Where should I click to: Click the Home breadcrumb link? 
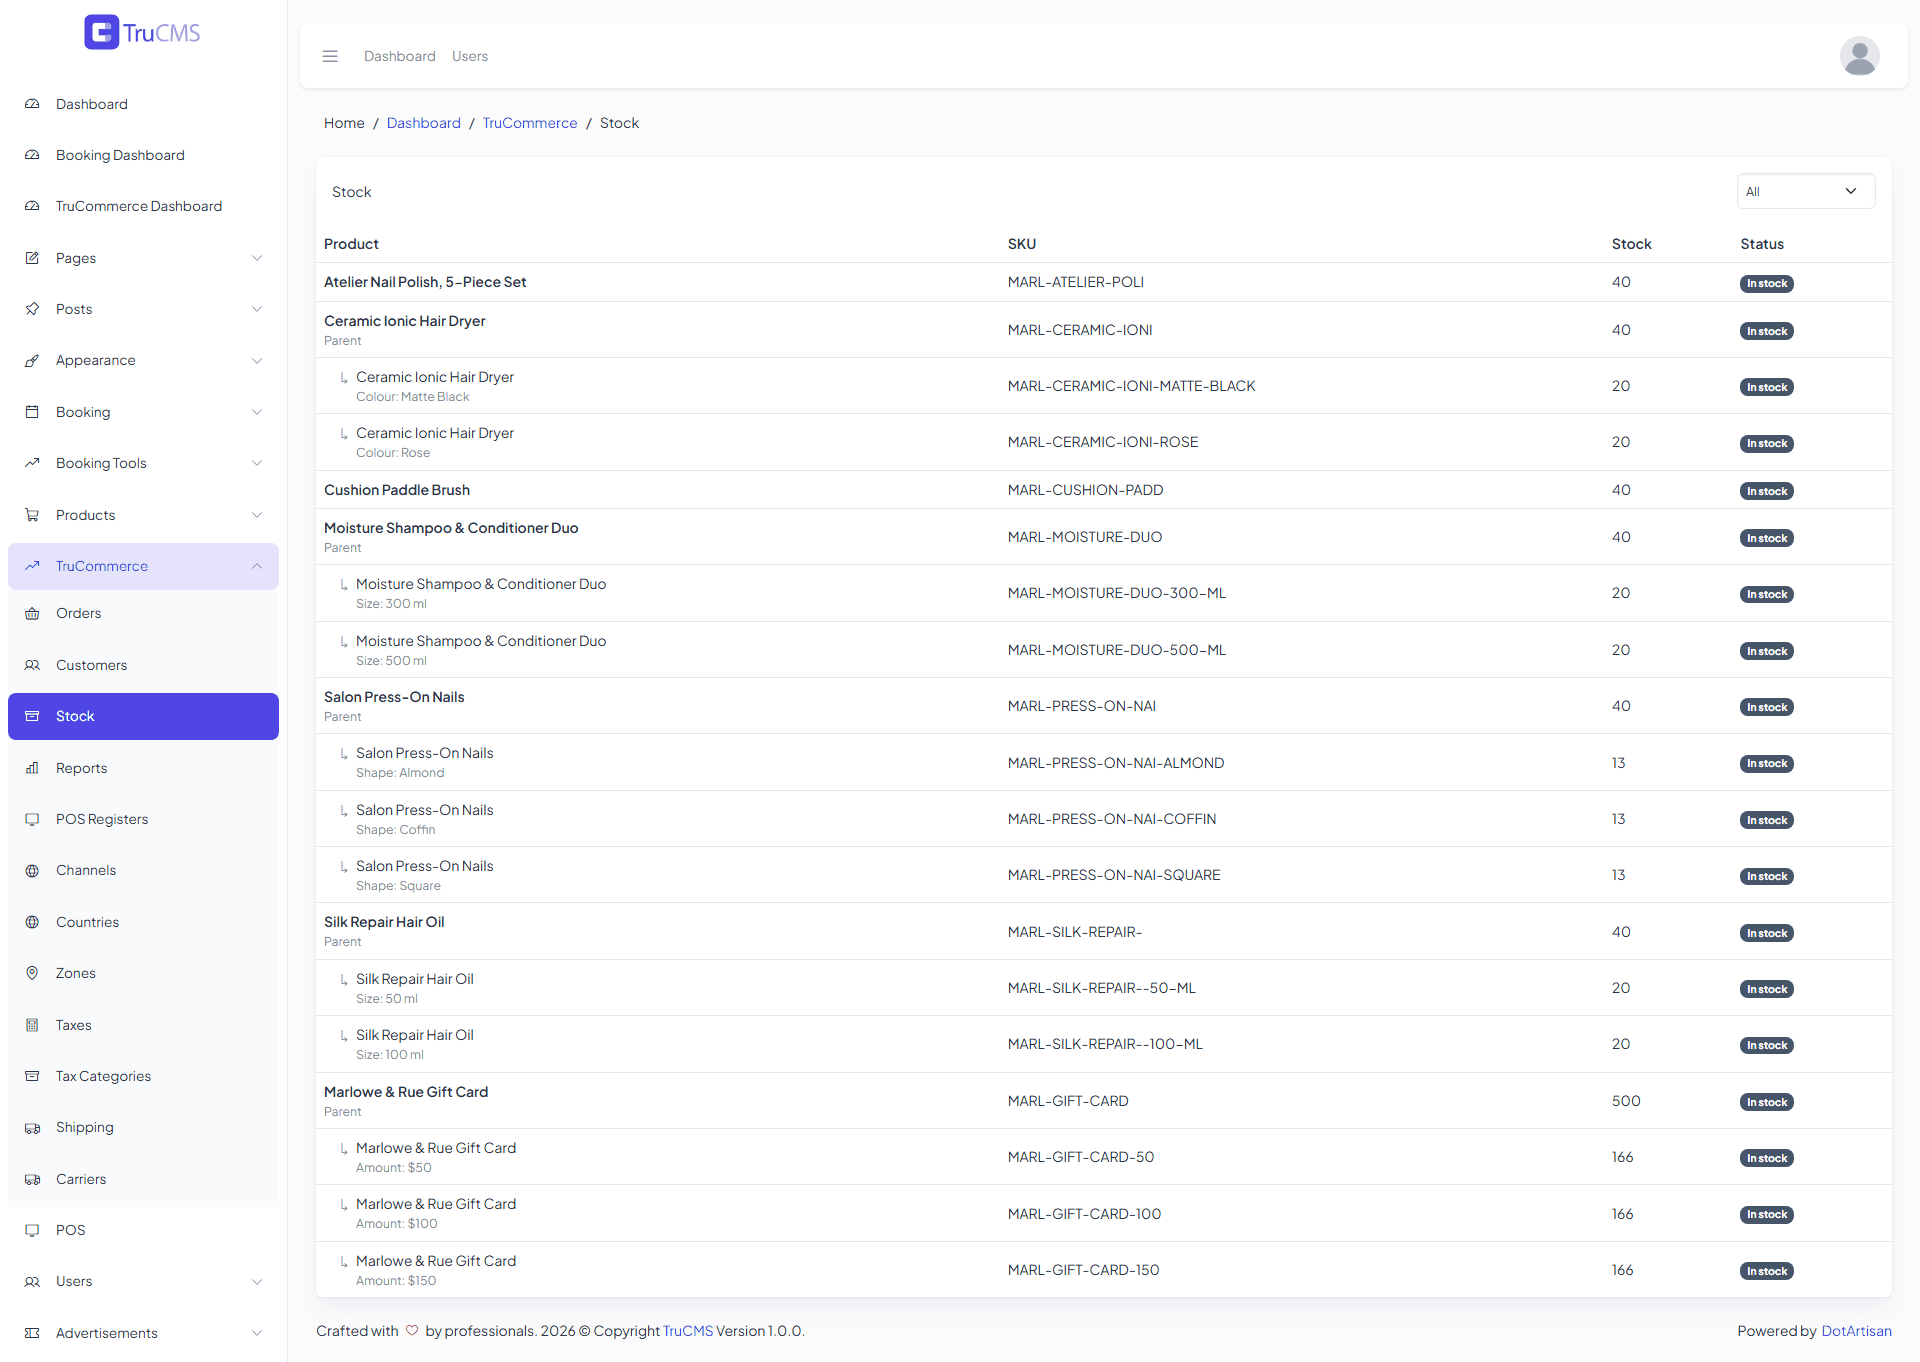(344, 123)
